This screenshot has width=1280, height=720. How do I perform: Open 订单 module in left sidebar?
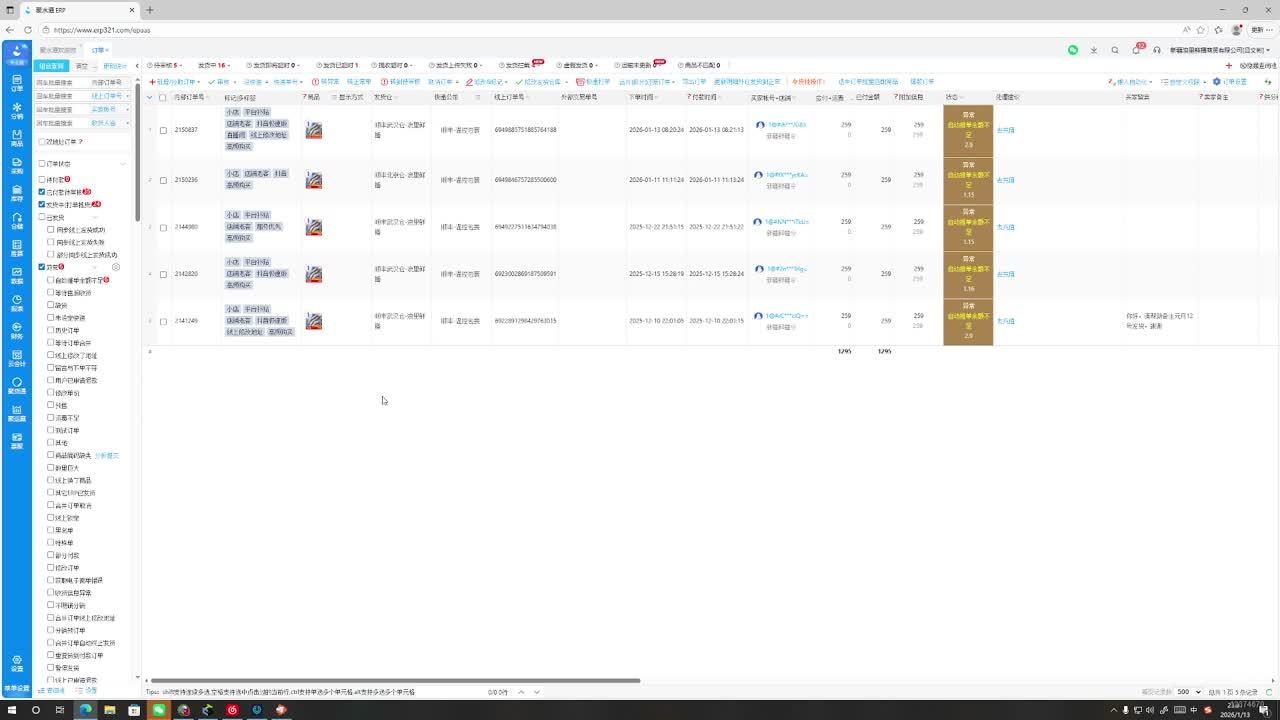pyautogui.click(x=16, y=82)
